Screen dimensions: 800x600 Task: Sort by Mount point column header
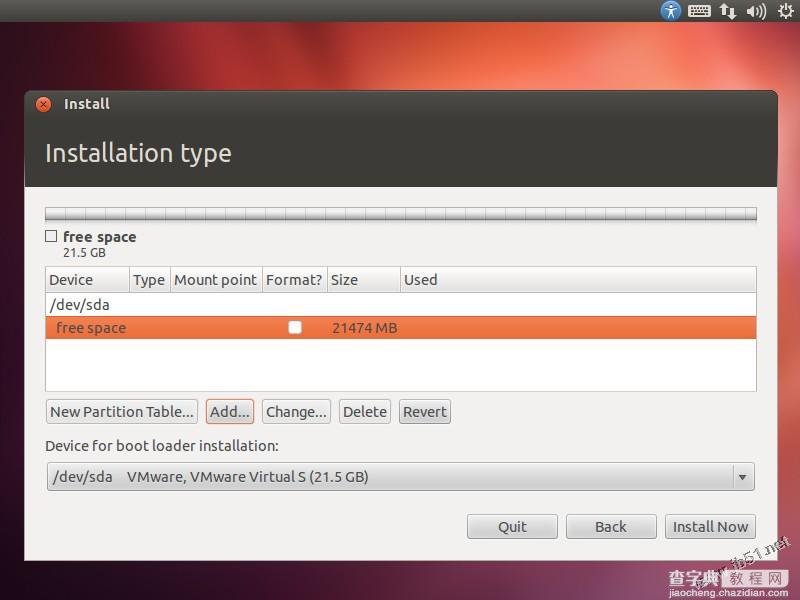(x=216, y=280)
